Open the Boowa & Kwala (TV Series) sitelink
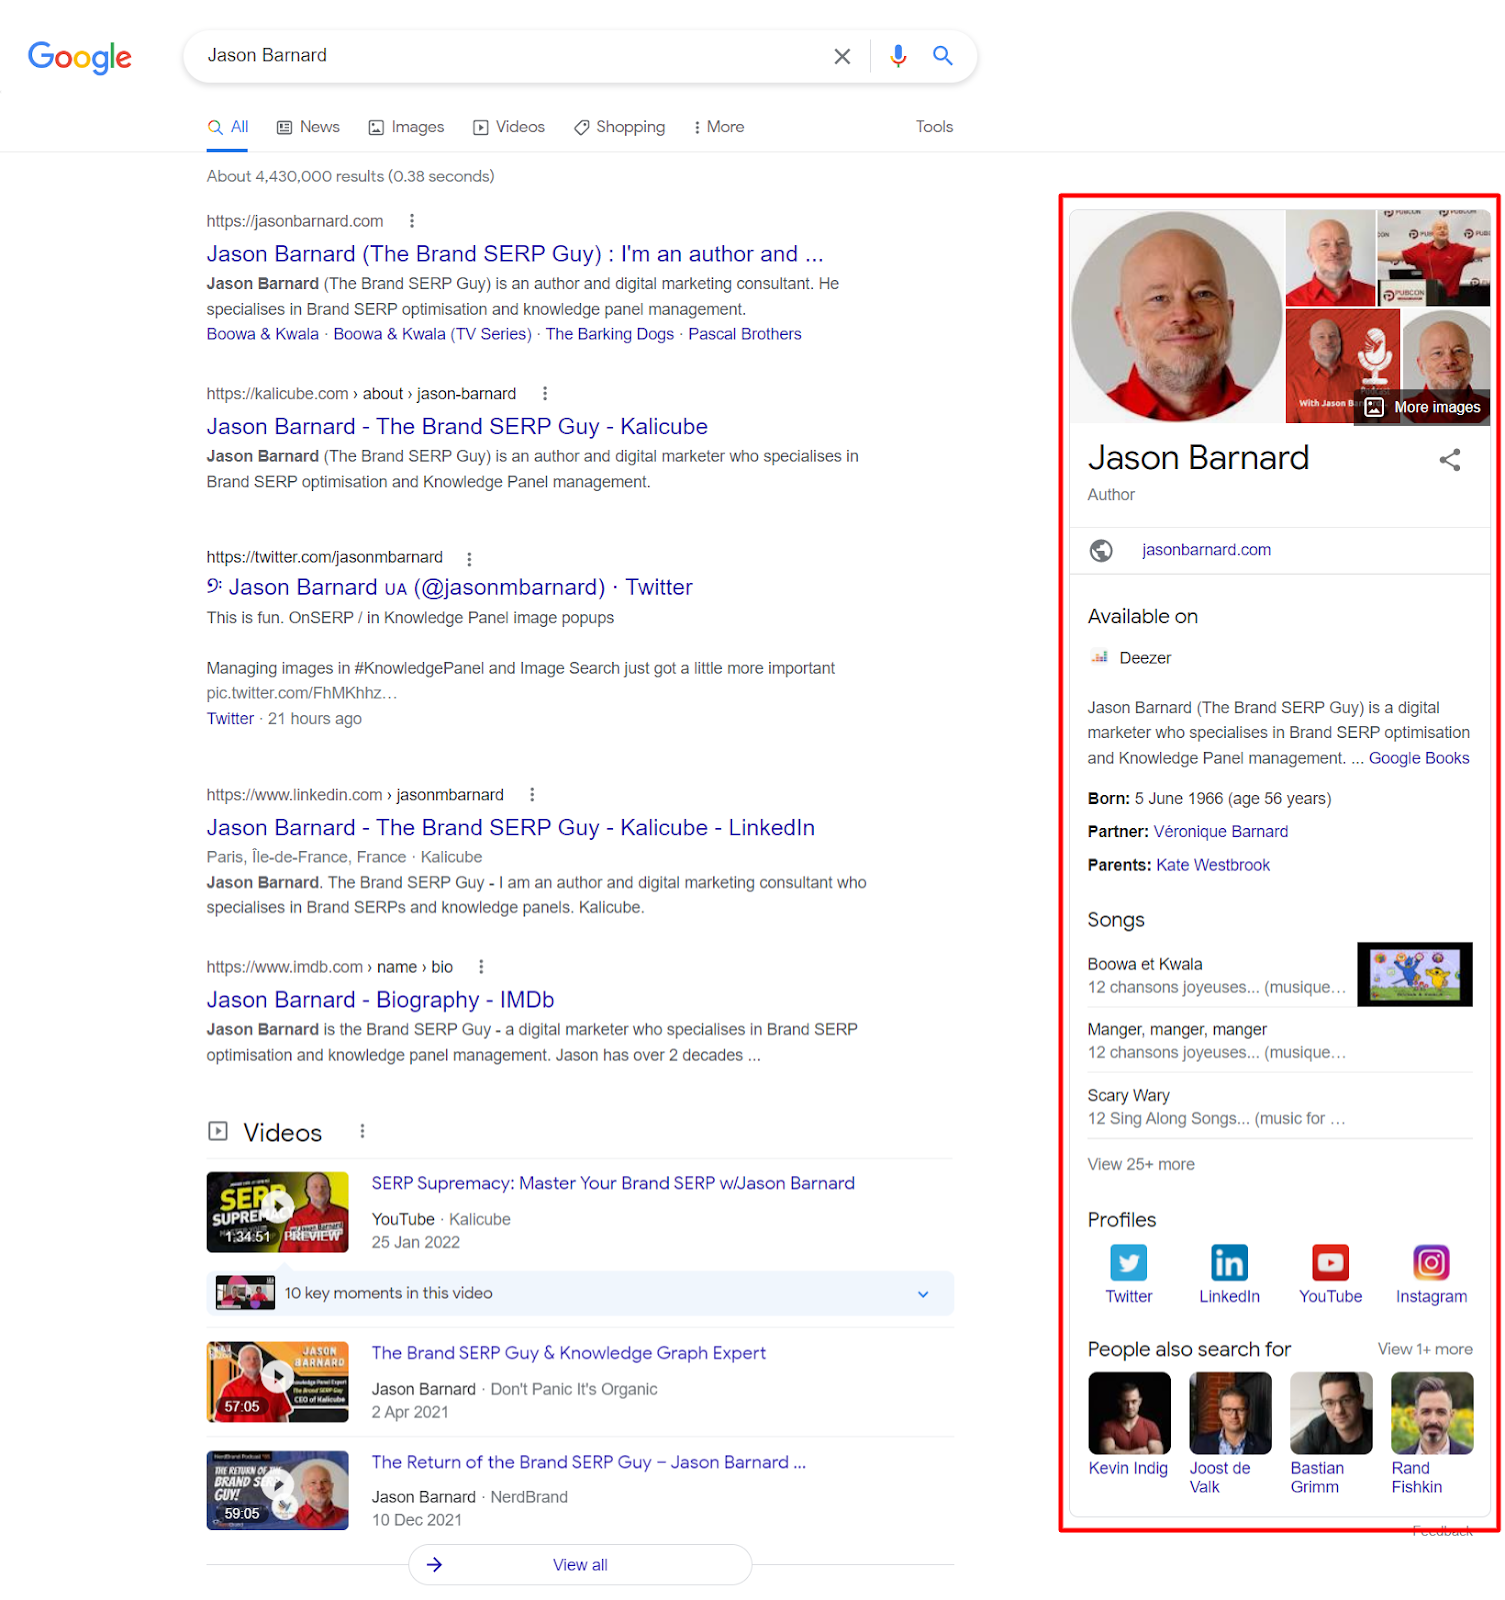This screenshot has width=1505, height=1600. tap(432, 334)
